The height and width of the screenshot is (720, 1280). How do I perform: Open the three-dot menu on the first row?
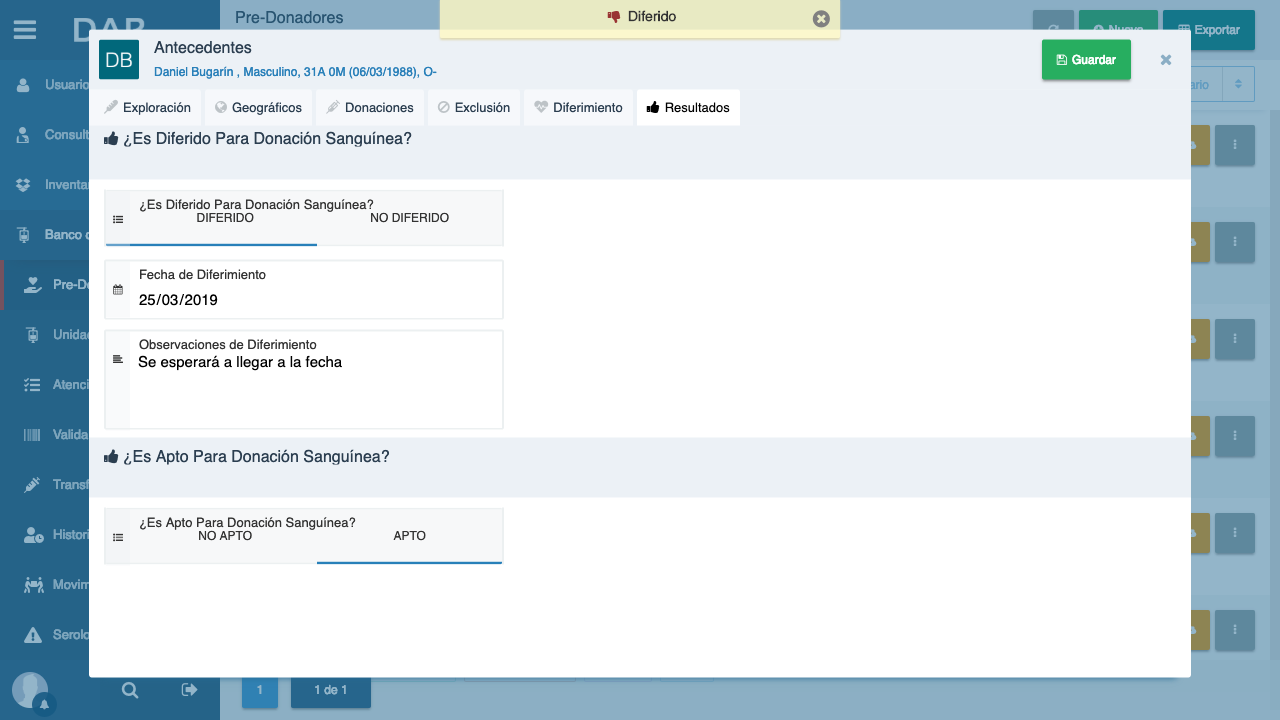pos(1235,146)
